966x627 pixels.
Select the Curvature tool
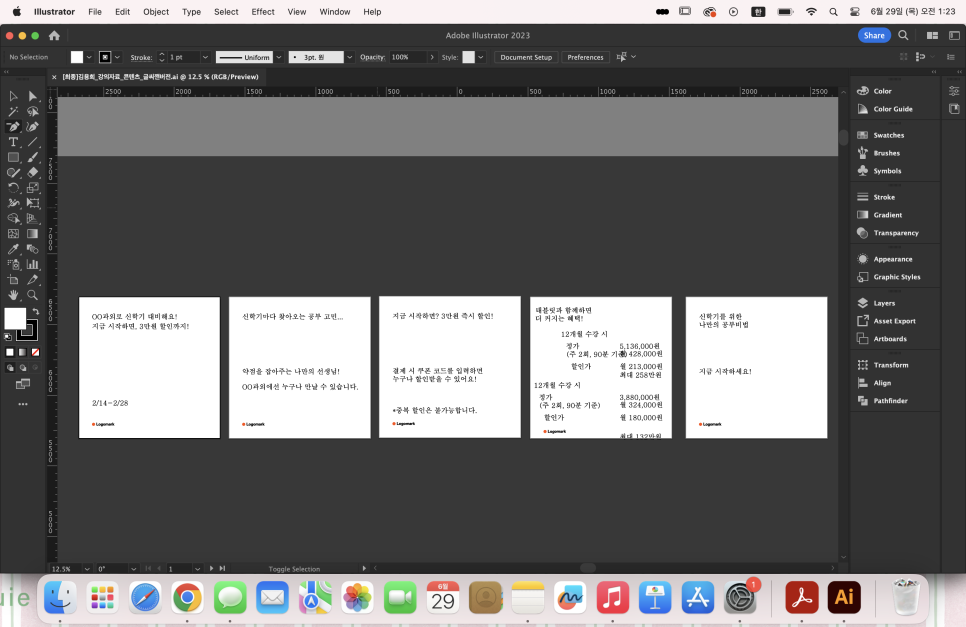coord(33,127)
